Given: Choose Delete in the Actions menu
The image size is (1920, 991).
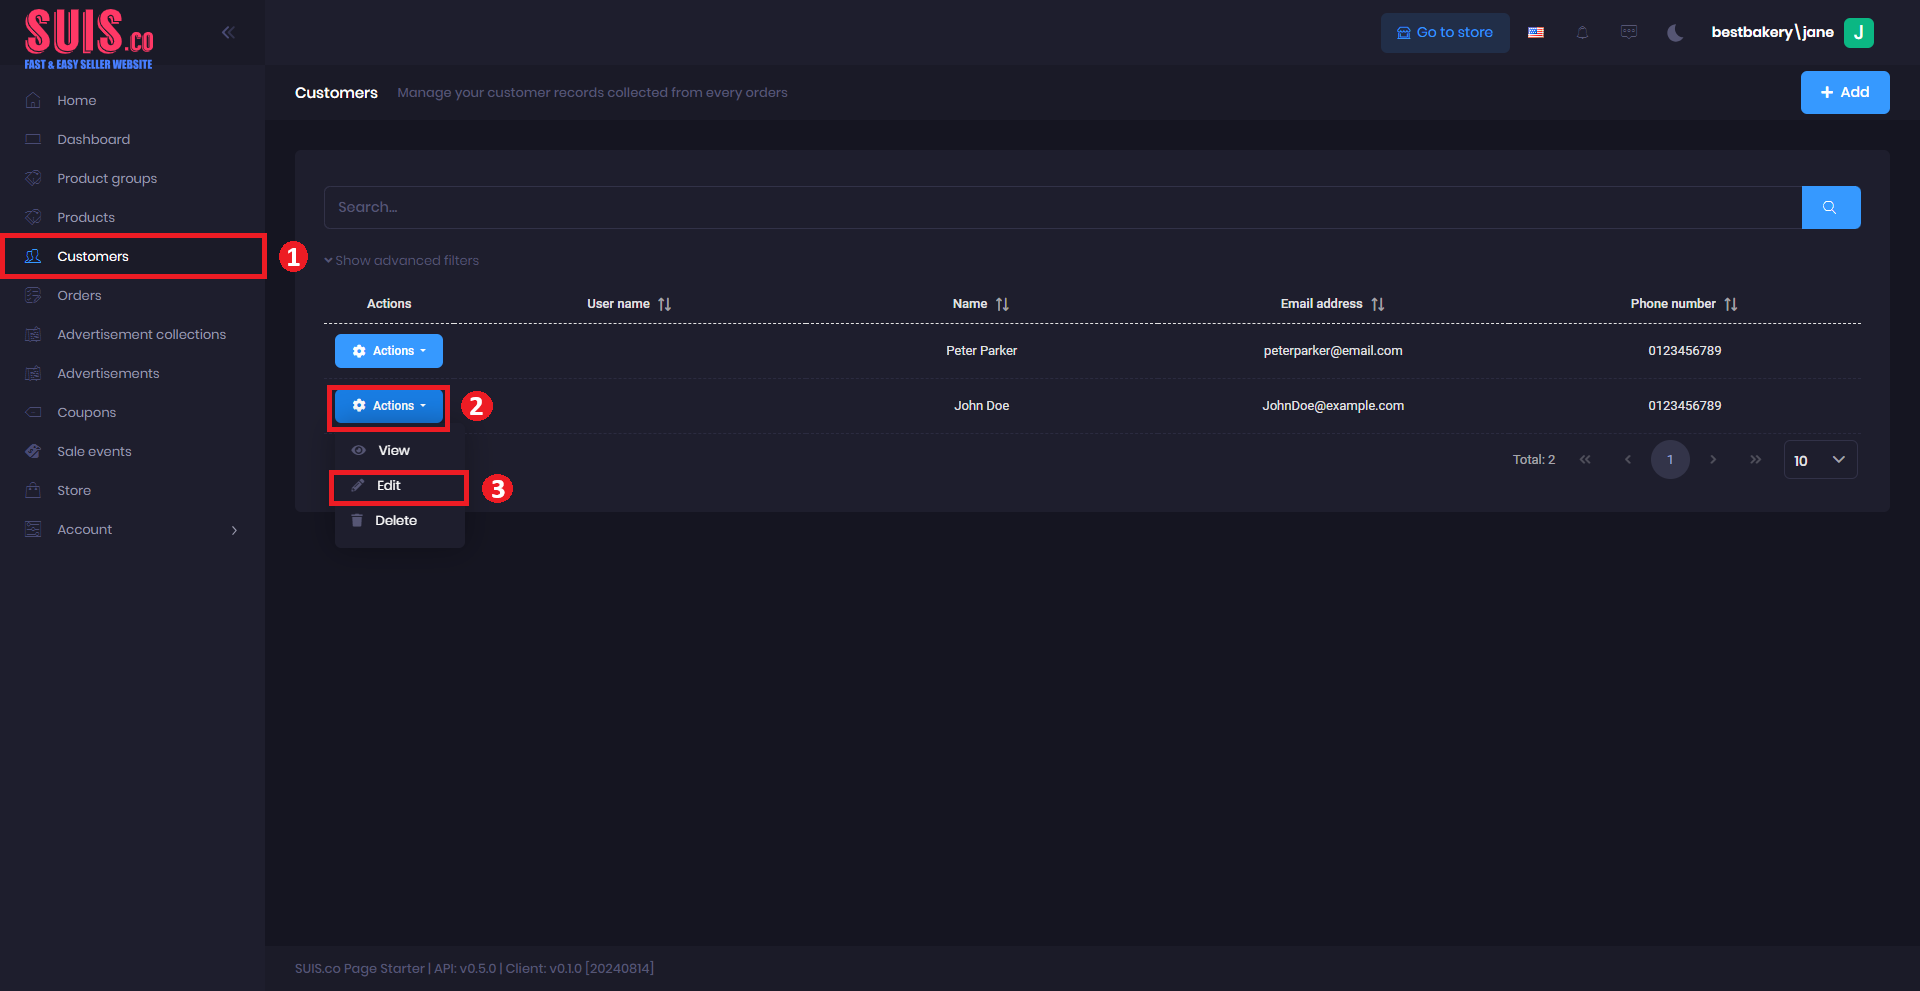Looking at the screenshot, I should click(396, 521).
